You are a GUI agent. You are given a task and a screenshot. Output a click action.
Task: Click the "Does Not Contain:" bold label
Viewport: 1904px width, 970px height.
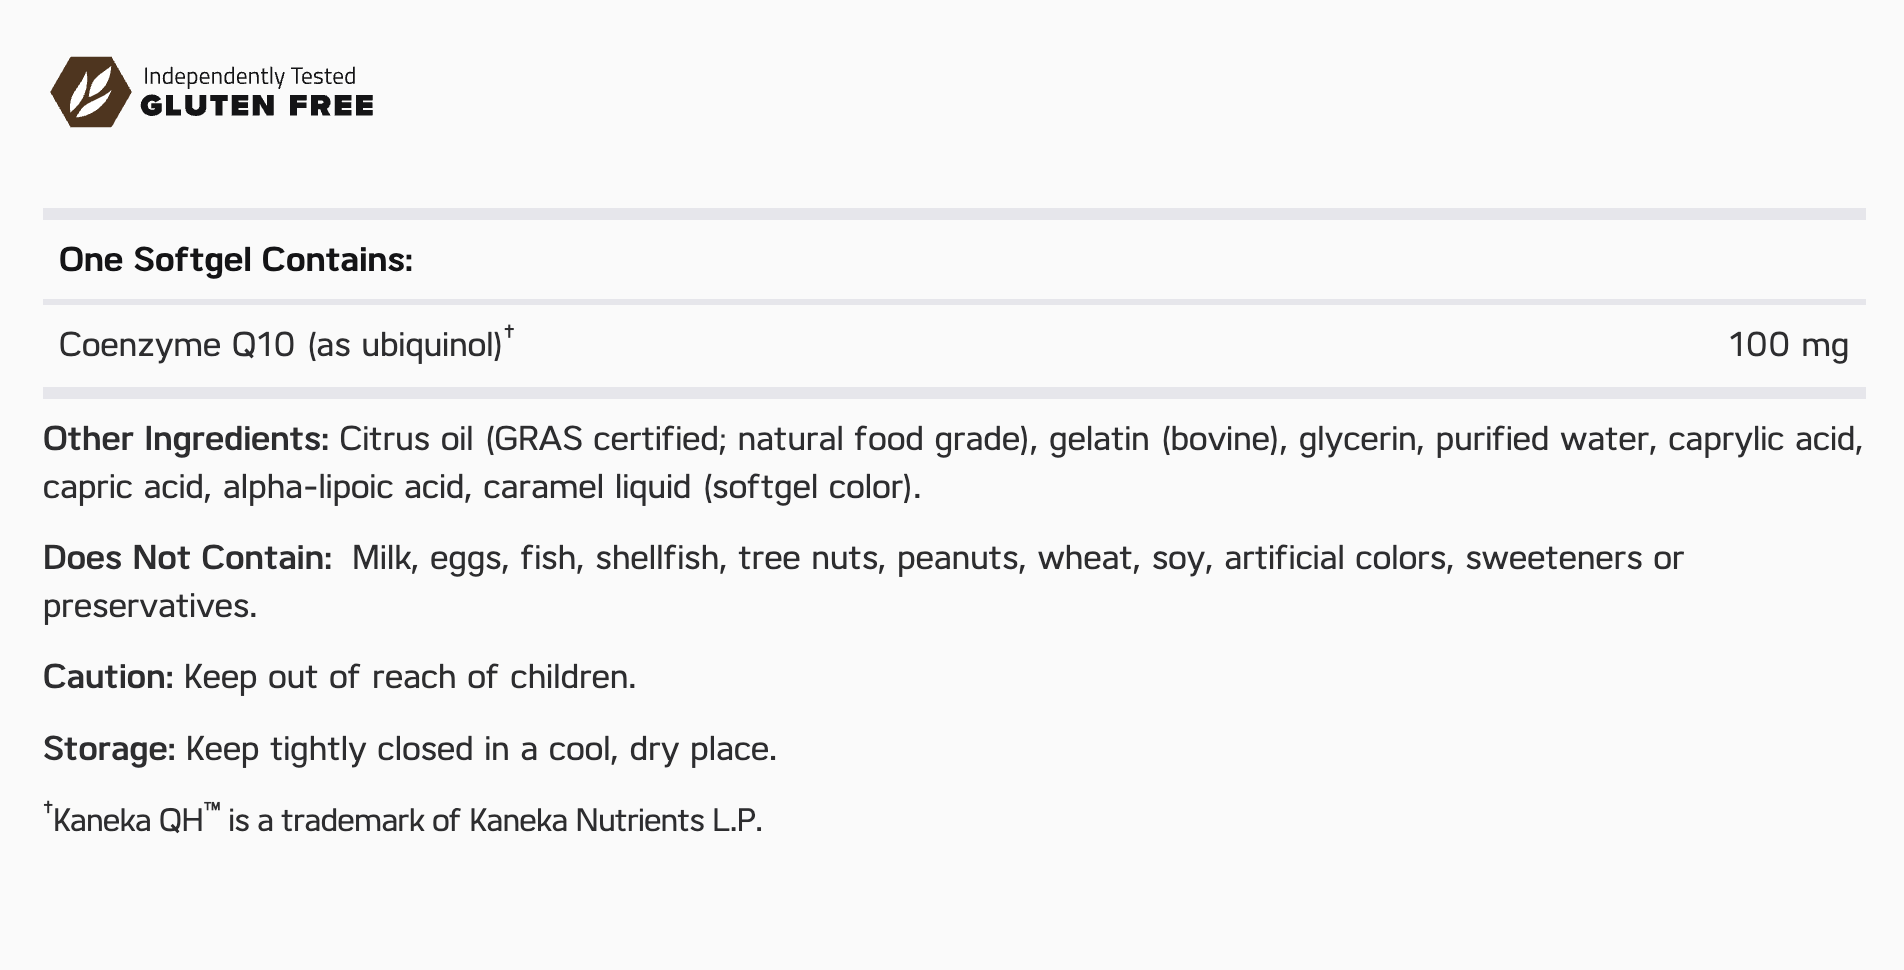pyautogui.click(x=187, y=558)
